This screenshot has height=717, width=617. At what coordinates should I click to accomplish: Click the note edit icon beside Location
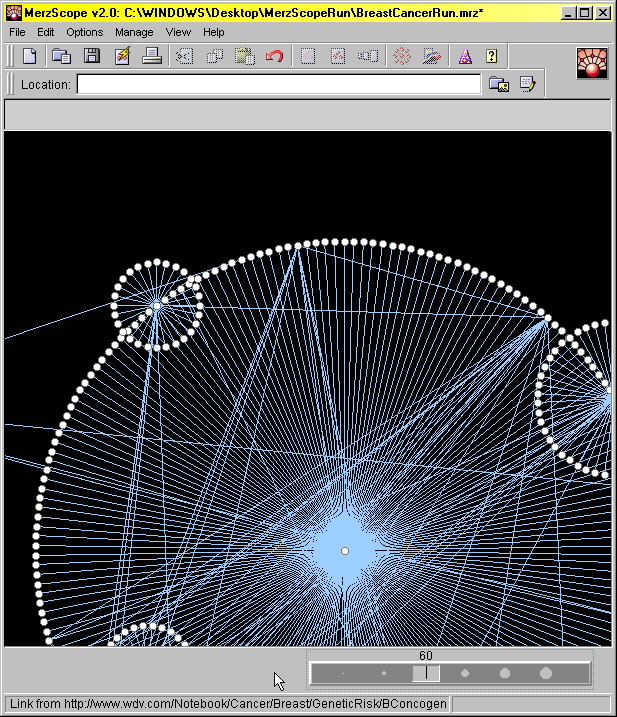tap(527, 85)
